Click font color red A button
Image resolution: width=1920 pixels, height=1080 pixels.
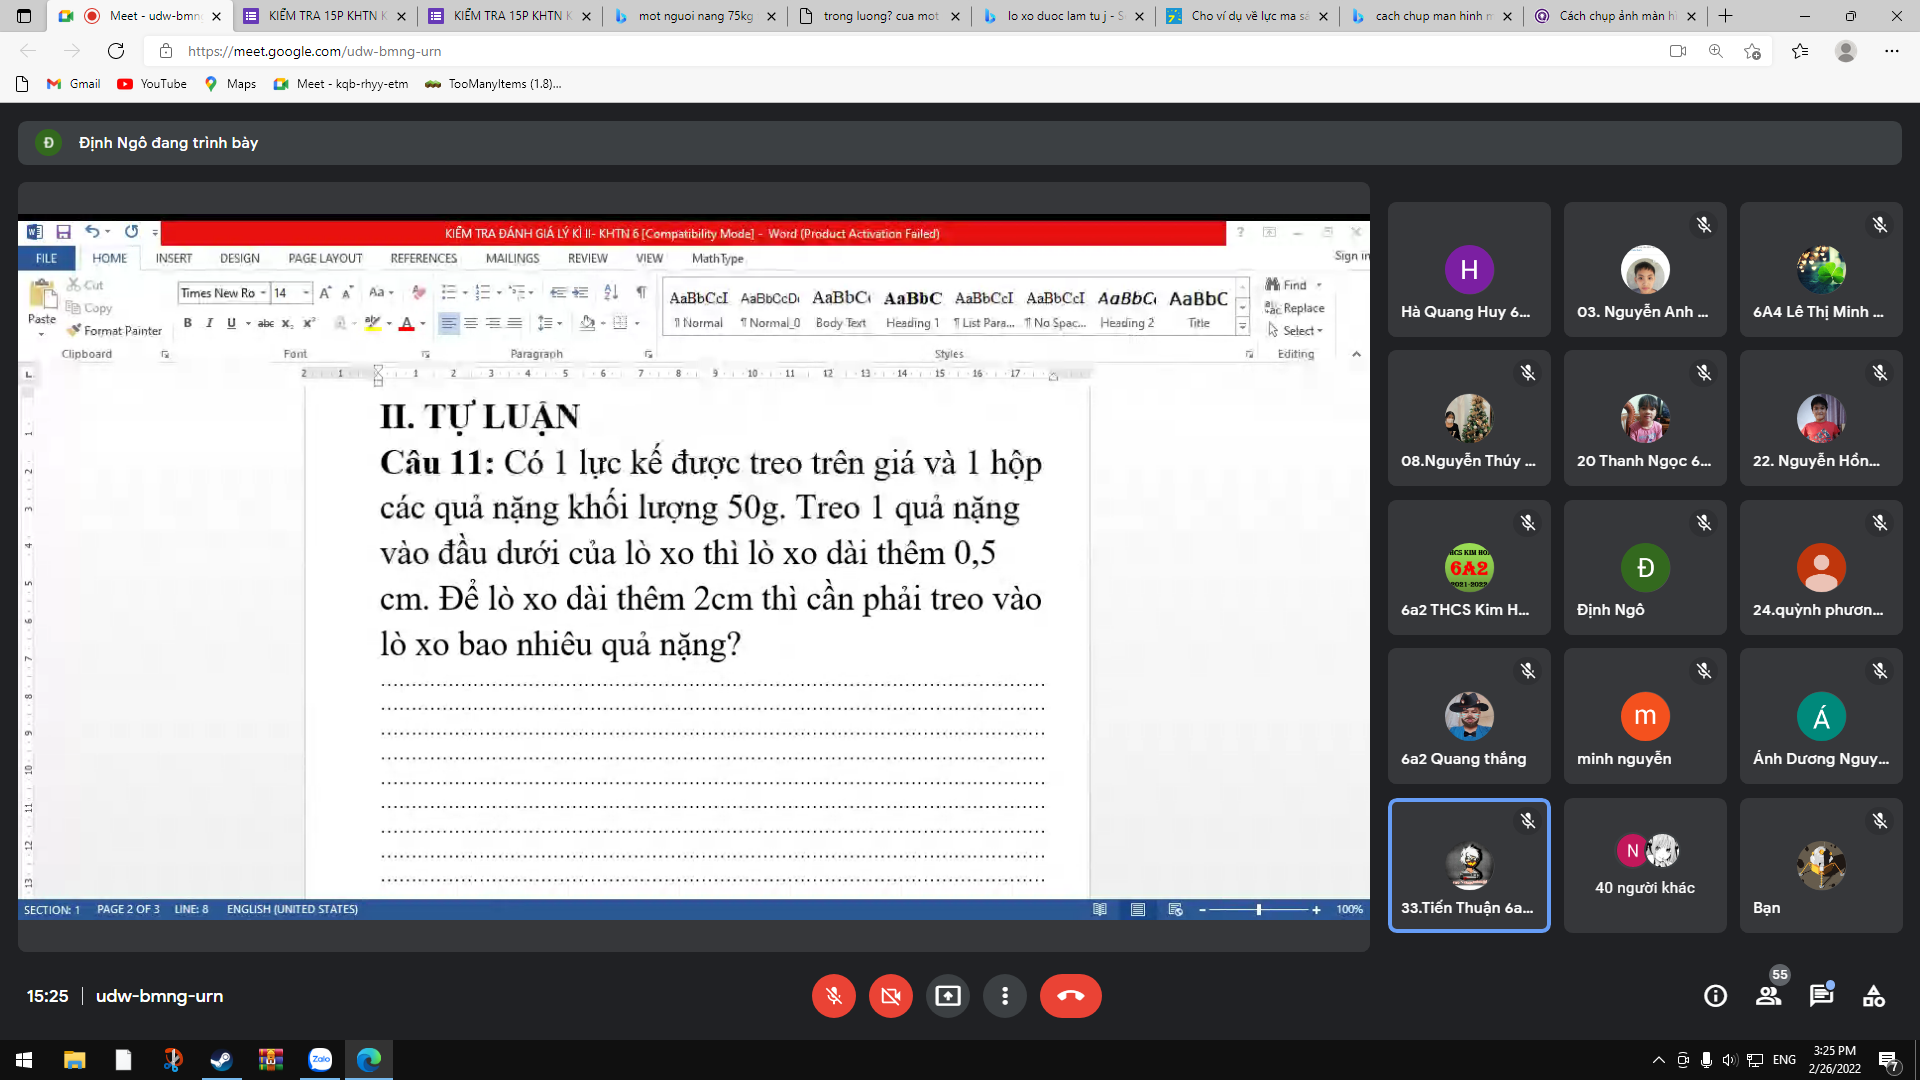point(406,323)
